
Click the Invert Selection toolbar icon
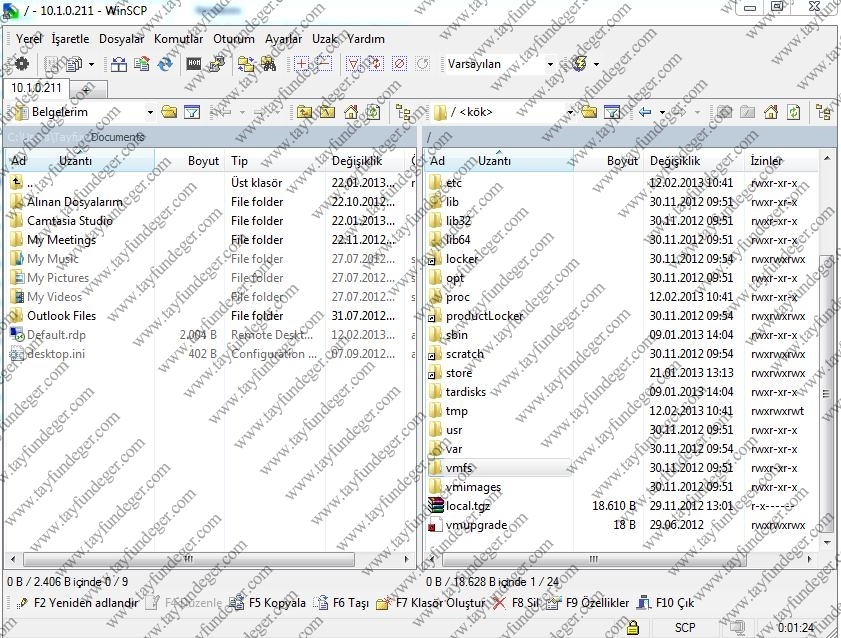click(x=376, y=64)
